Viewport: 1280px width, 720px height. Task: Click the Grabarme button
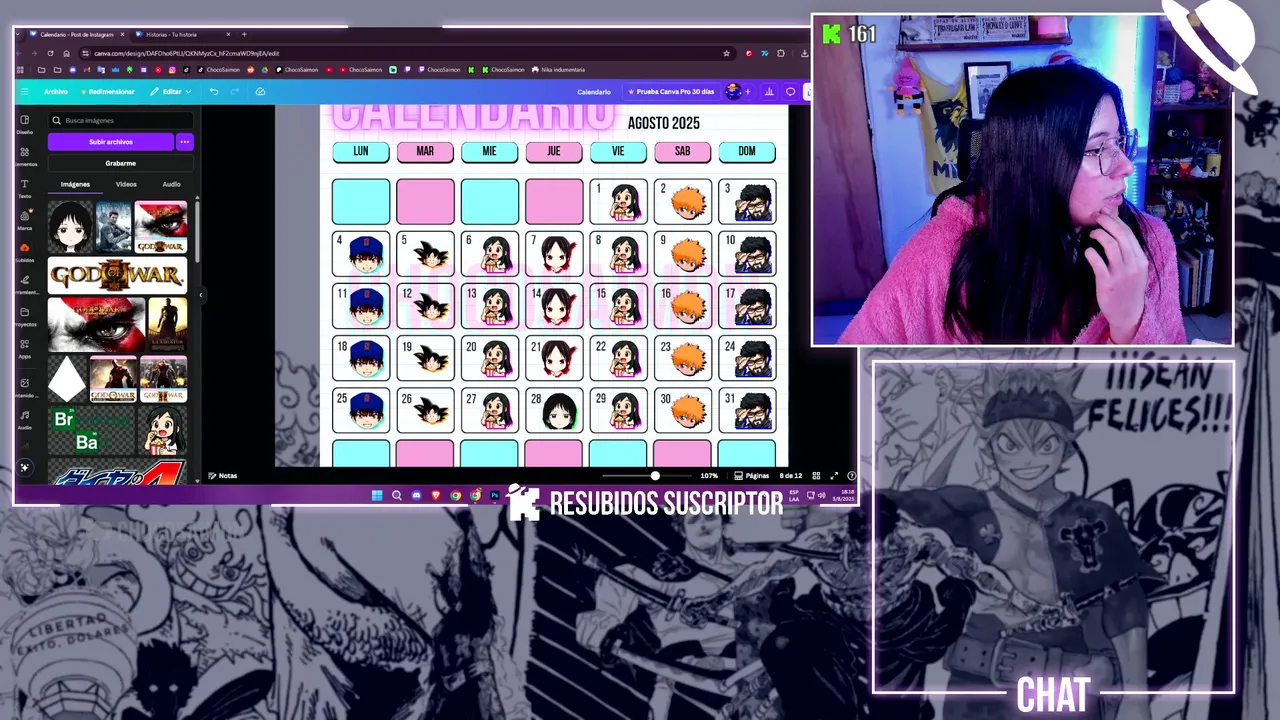pyautogui.click(x=120, y=163)
